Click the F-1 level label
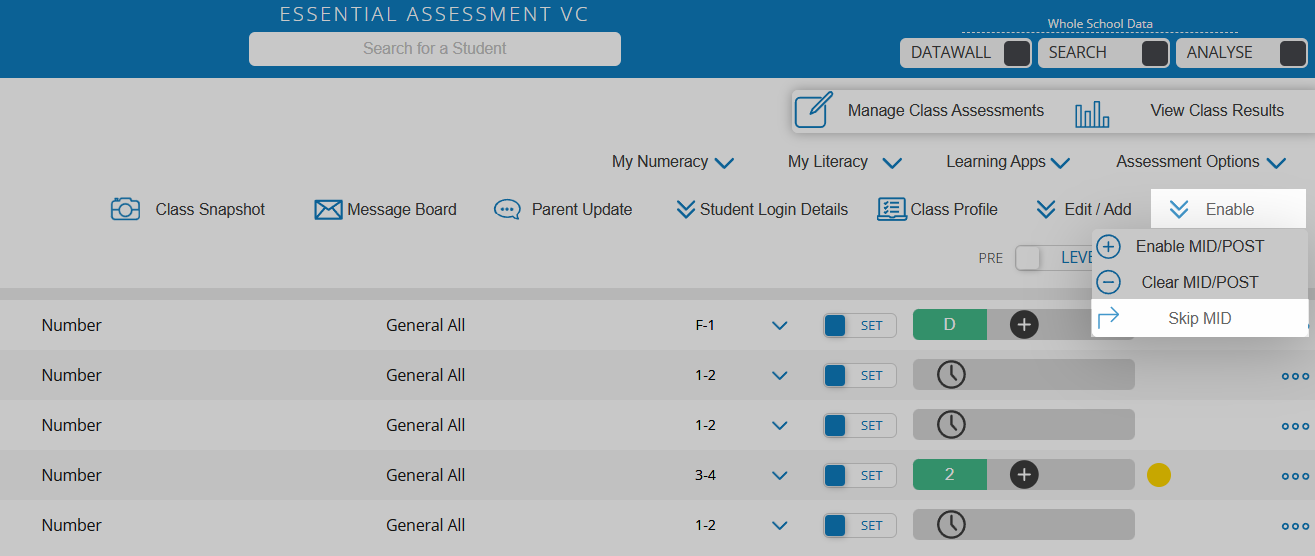This screenshot has height=556, width=1315. [x=706, y=325]
